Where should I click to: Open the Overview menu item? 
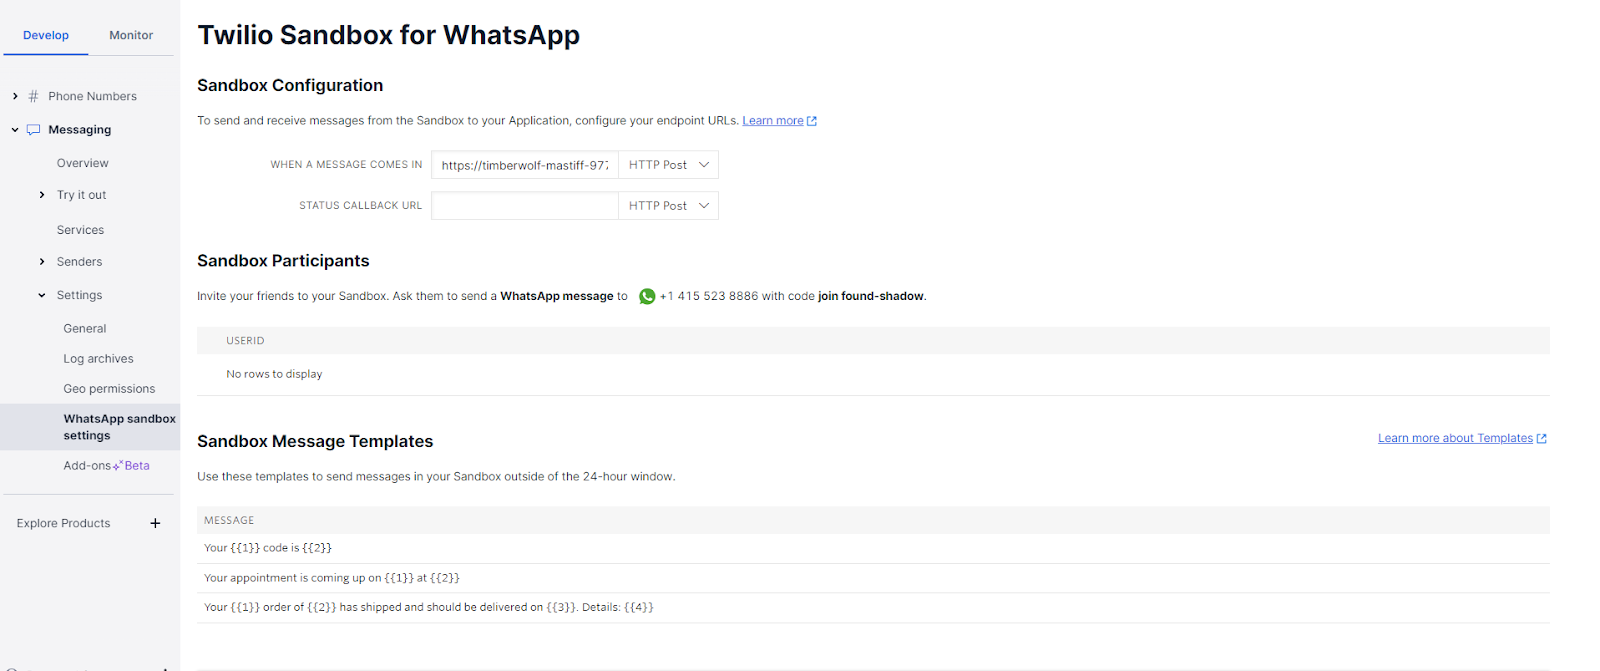83,163
